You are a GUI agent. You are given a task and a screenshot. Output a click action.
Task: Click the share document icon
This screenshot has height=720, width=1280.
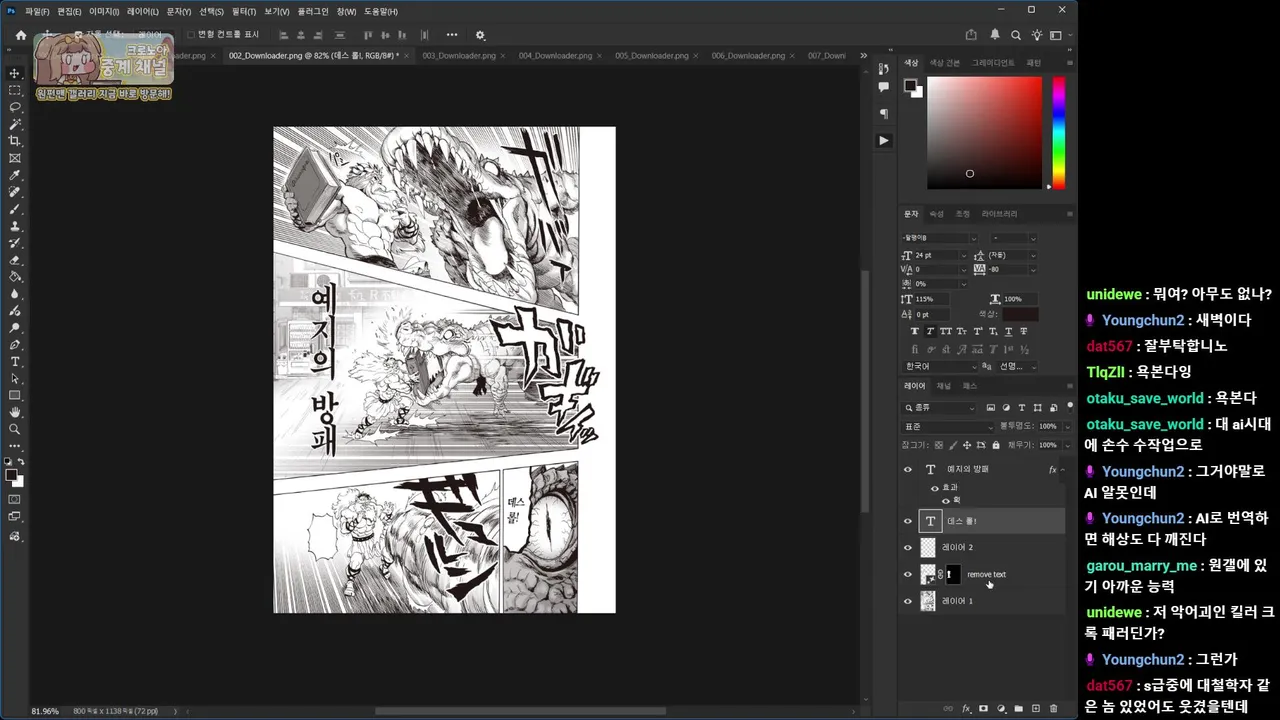971,35
